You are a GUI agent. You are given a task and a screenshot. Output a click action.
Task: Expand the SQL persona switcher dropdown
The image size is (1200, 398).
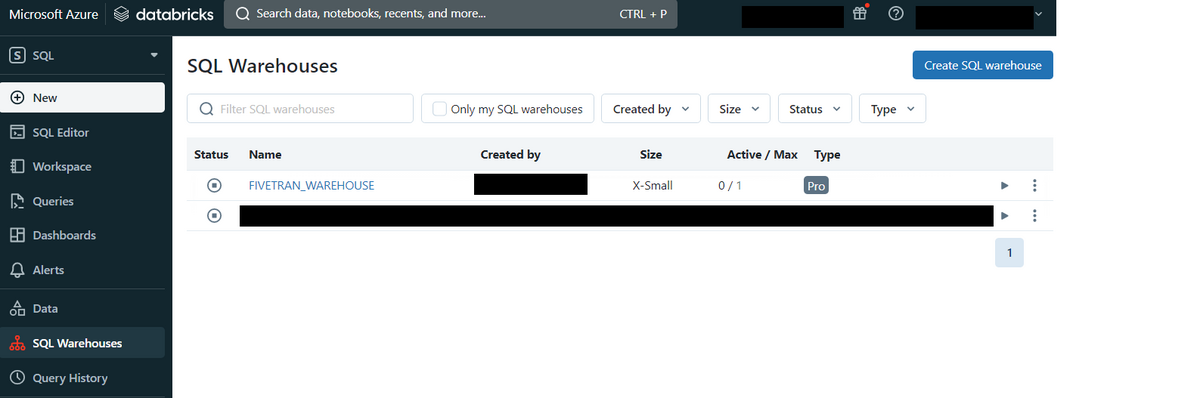tap(154, 55)
